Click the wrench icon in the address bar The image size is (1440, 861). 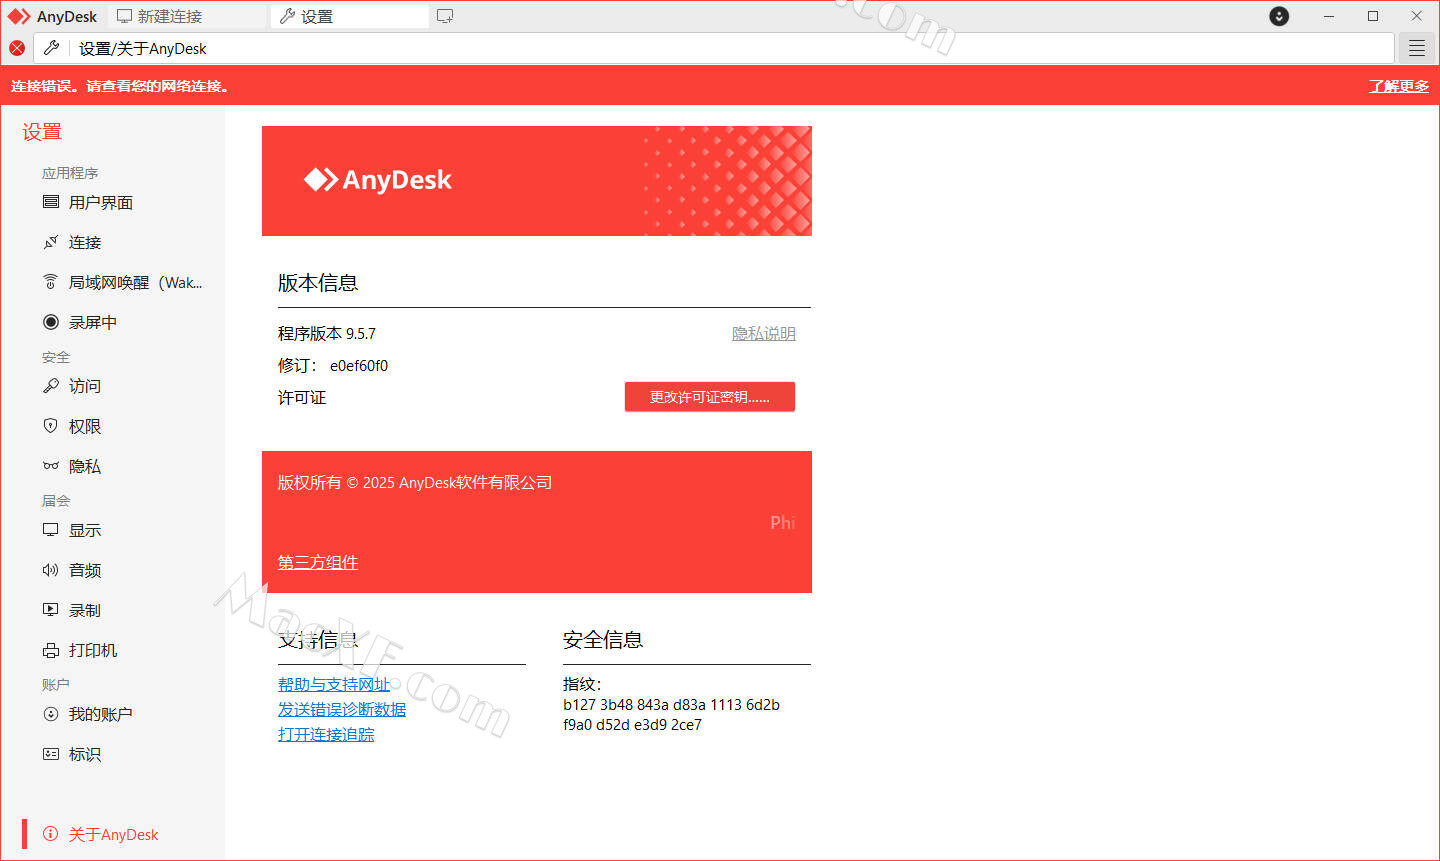(x=52, y=48)
